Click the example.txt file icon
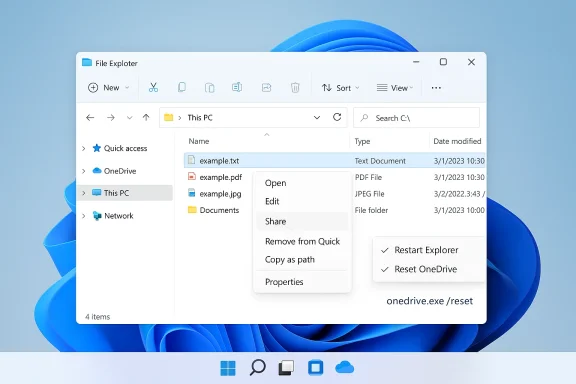 (191, 160)
